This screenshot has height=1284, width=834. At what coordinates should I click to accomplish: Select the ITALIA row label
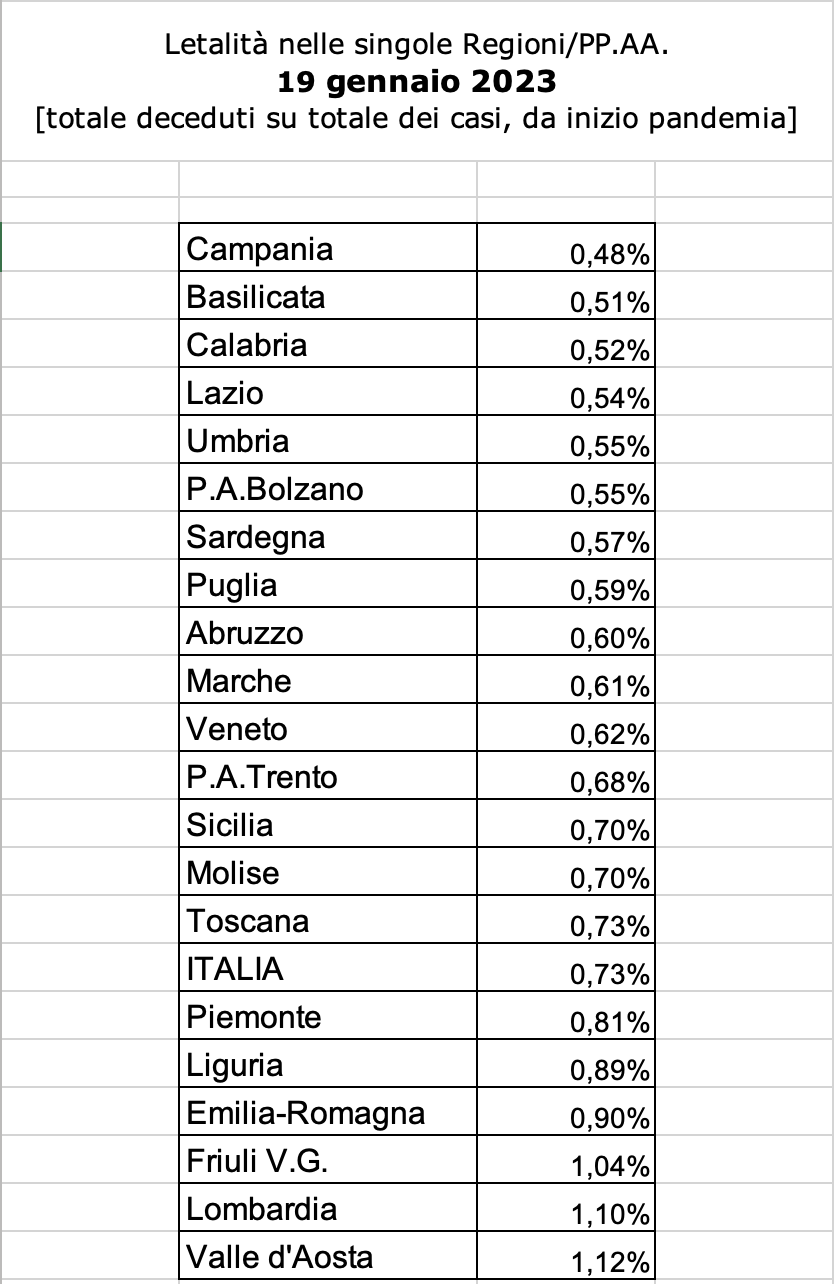[328, 968]
